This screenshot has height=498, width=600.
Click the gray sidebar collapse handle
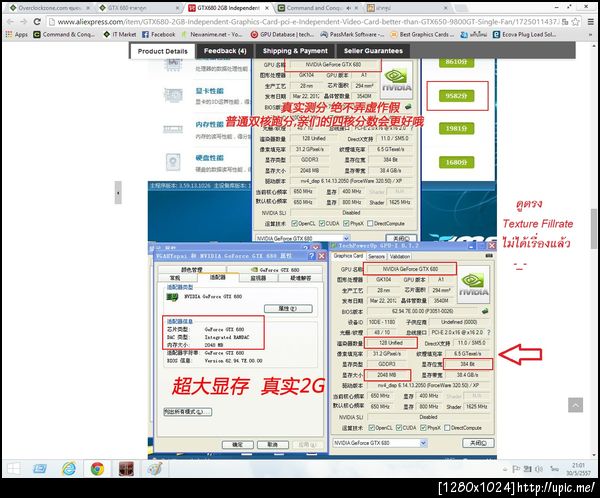118,193
